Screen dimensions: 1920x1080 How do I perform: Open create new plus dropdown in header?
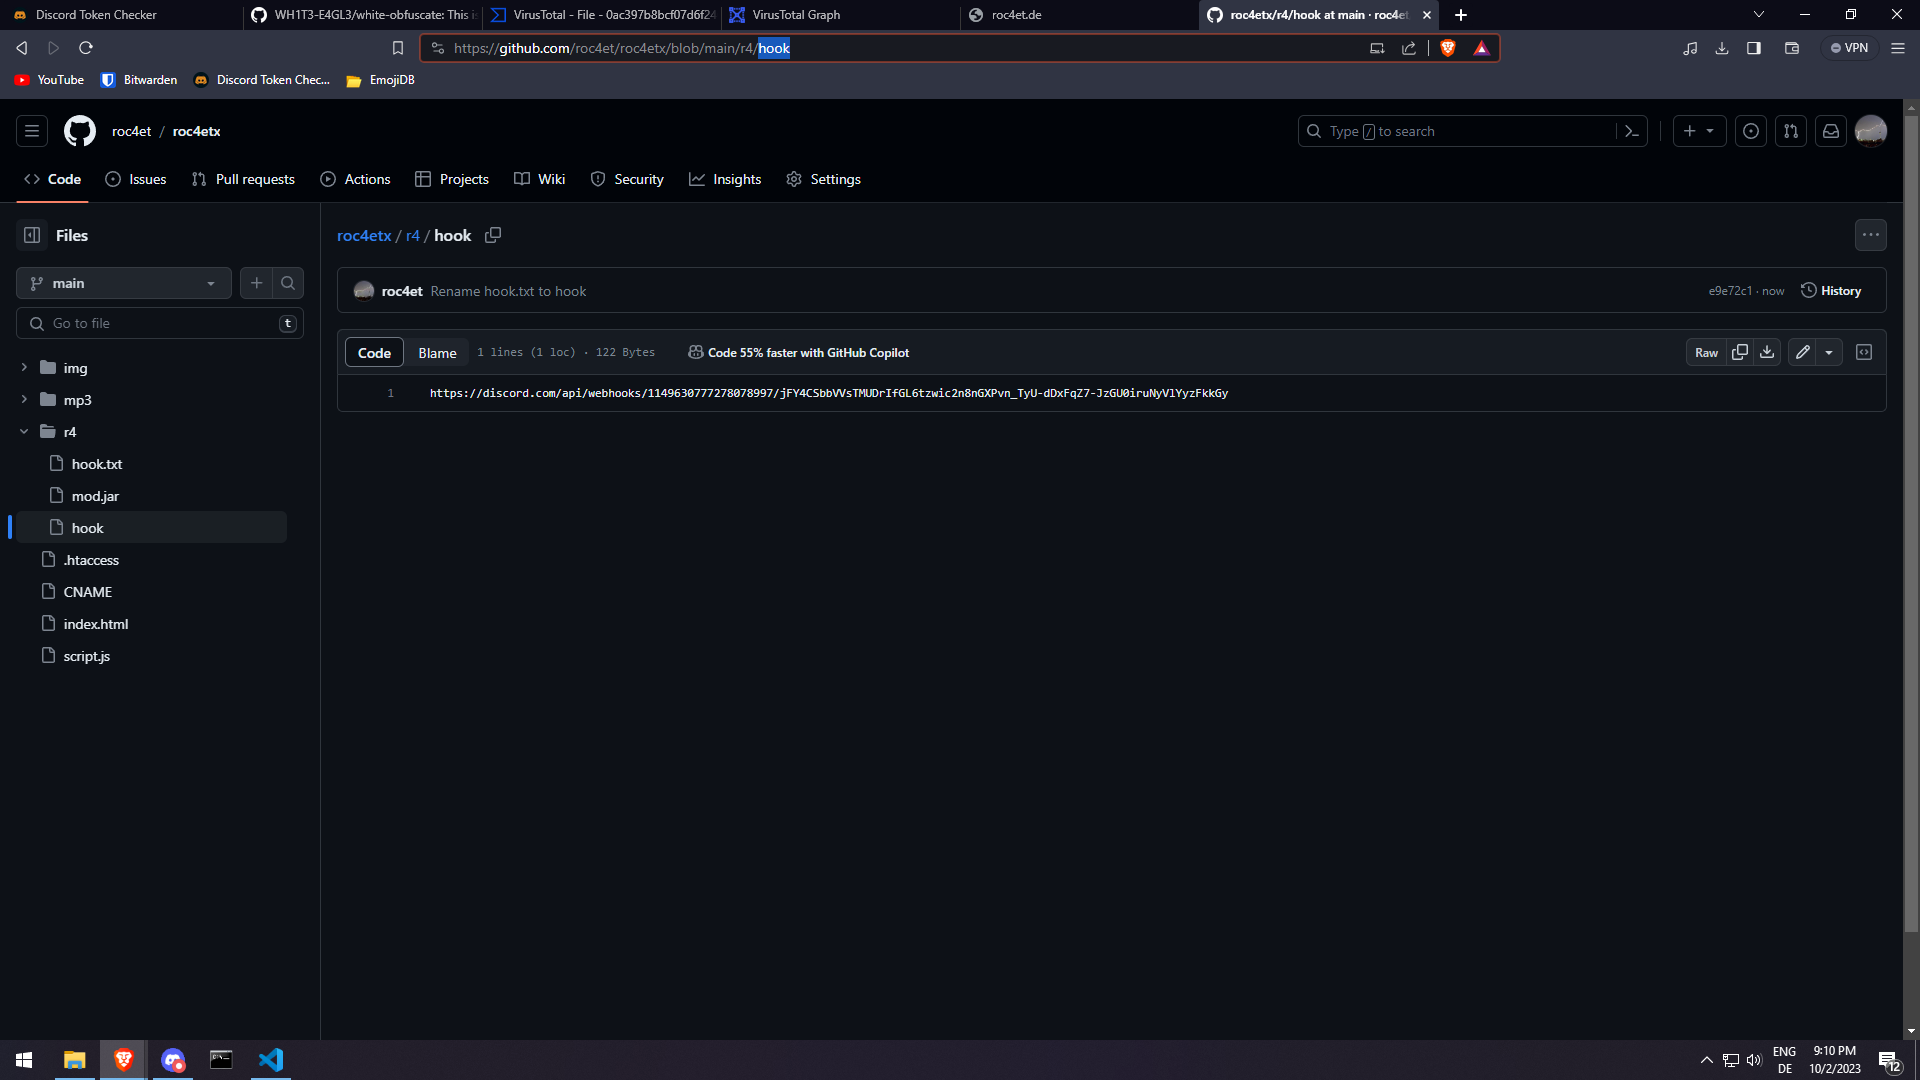point(1699,131)
